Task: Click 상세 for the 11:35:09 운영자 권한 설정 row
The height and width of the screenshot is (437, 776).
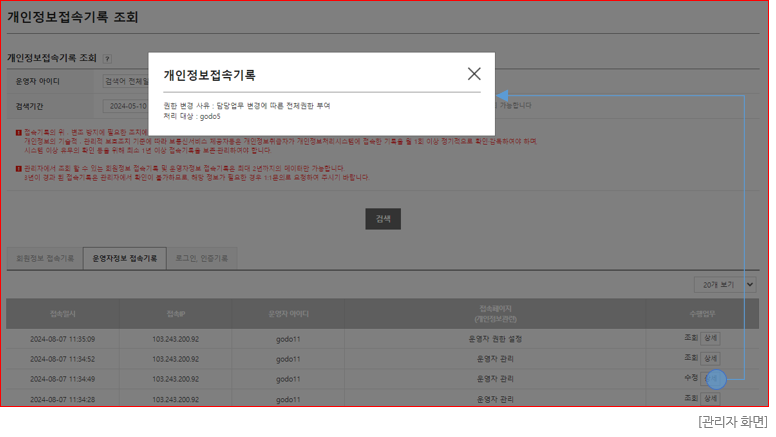Action: (710, 338)
